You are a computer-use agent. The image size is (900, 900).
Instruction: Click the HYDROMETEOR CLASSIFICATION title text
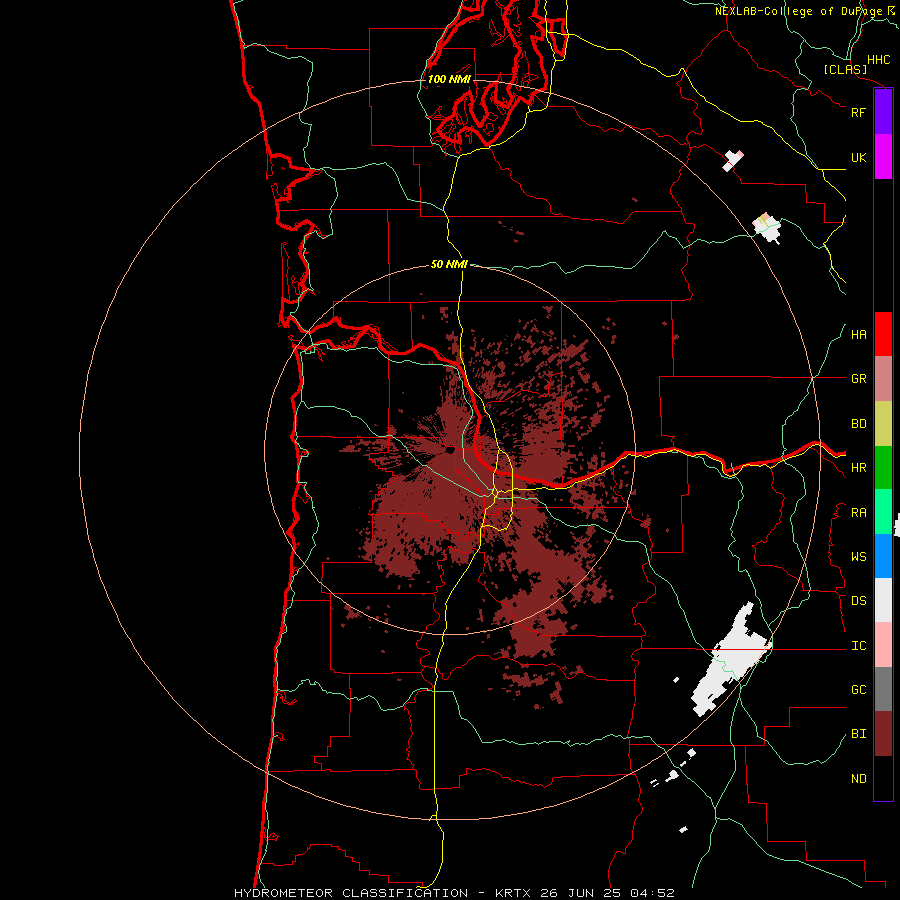351,893
